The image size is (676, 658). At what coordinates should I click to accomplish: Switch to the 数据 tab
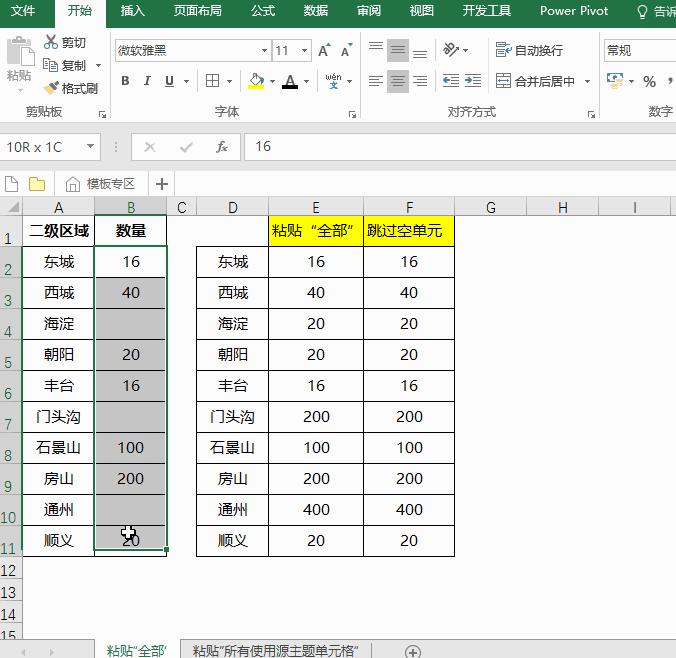coord(316,11)
